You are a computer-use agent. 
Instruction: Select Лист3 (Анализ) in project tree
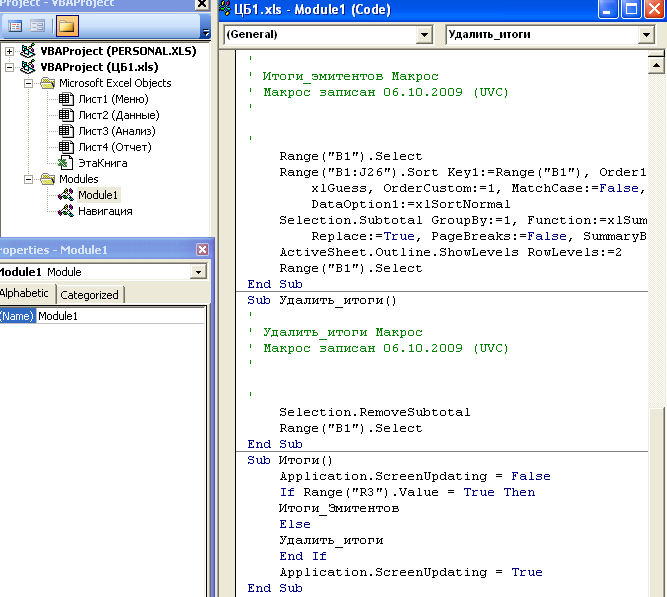[x=117, y=131]
